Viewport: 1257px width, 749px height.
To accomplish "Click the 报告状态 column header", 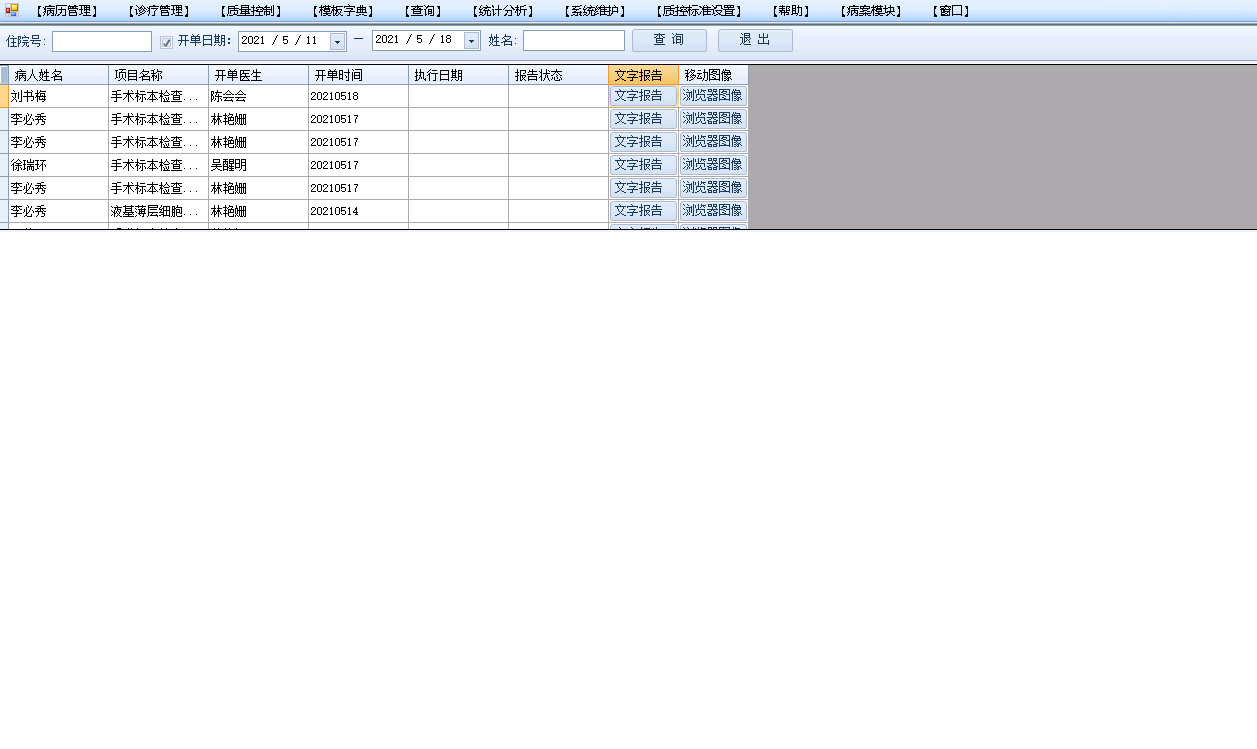I will point(559,75).
